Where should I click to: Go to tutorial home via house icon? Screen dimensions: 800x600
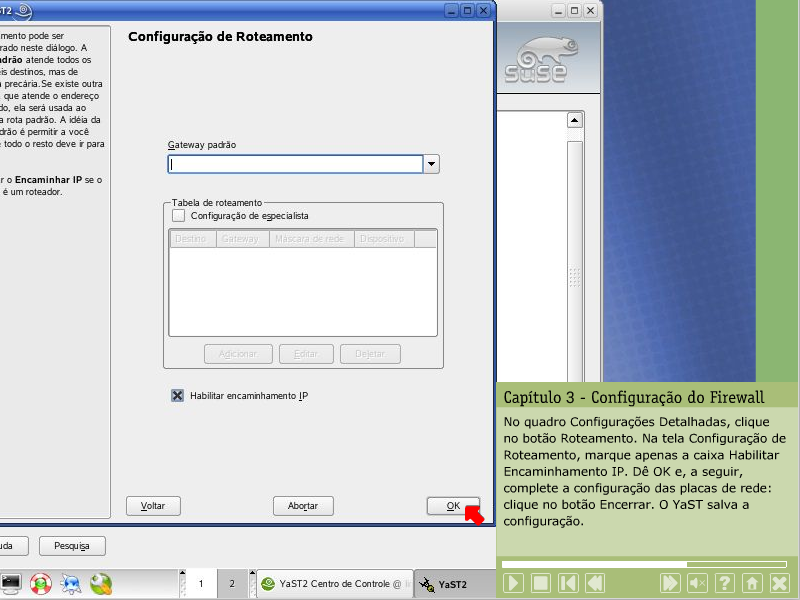pos(752,583)
